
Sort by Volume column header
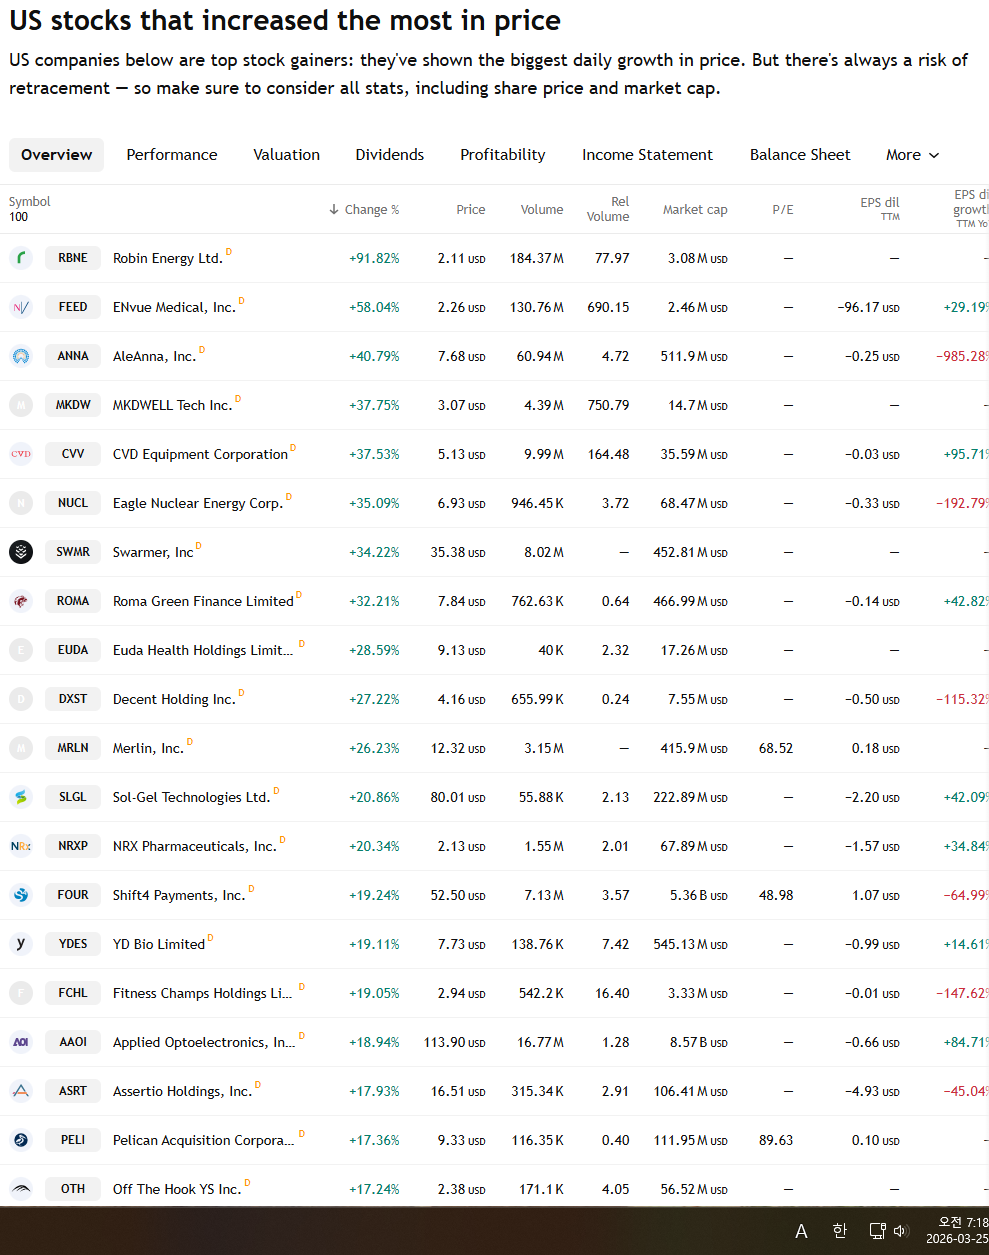(542, 210)
